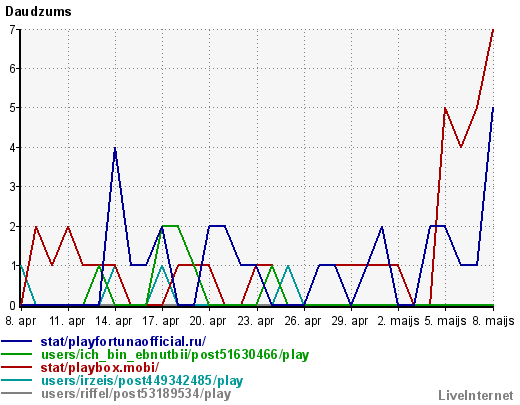Viewport: 520px width, 405px height.
Task: Click the '8. apr' x-axis label
Action: point(21,321)
